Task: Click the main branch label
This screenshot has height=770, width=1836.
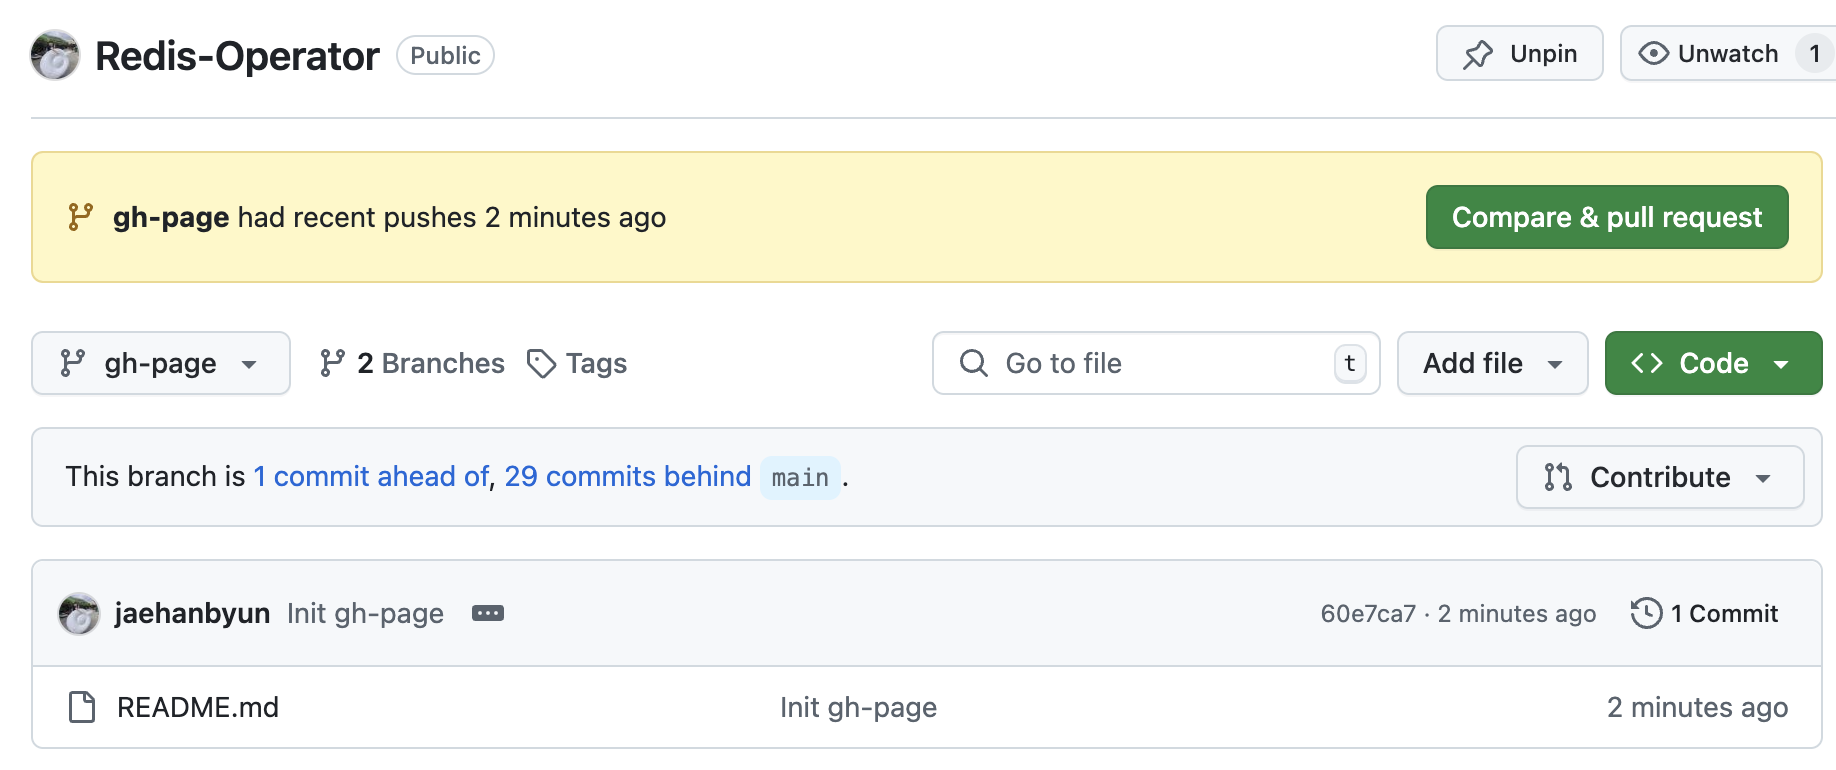Action: coord(800,478)
